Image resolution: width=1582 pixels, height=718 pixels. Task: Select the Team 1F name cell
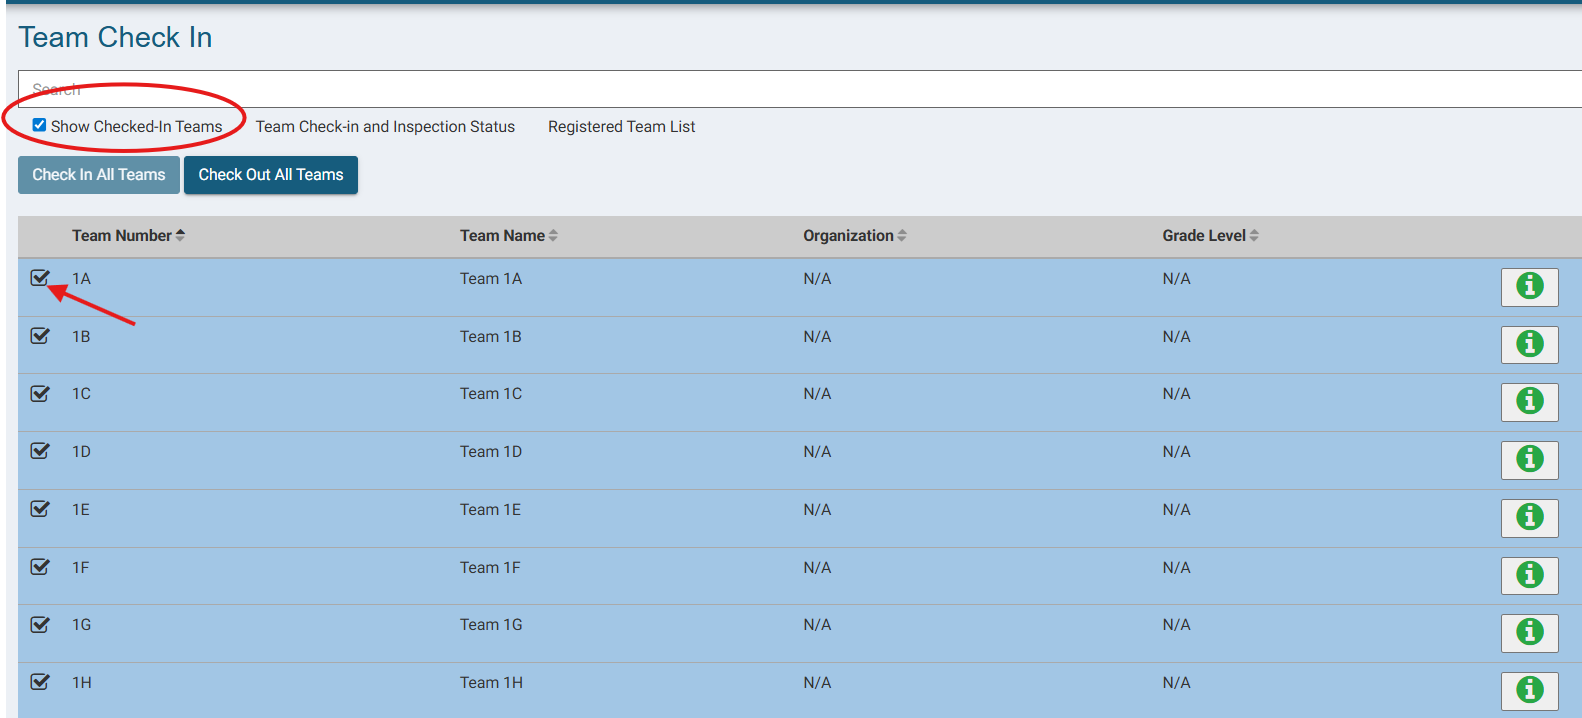(490, 568)
